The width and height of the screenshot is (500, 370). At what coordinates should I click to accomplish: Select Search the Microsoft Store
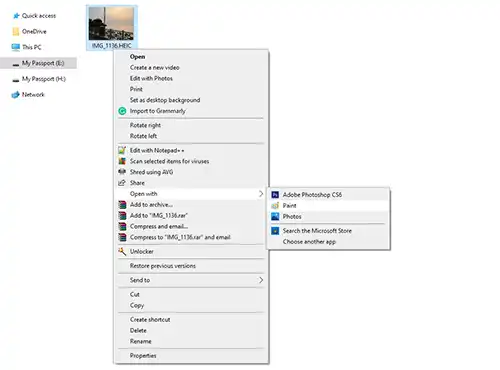[328, 231]
